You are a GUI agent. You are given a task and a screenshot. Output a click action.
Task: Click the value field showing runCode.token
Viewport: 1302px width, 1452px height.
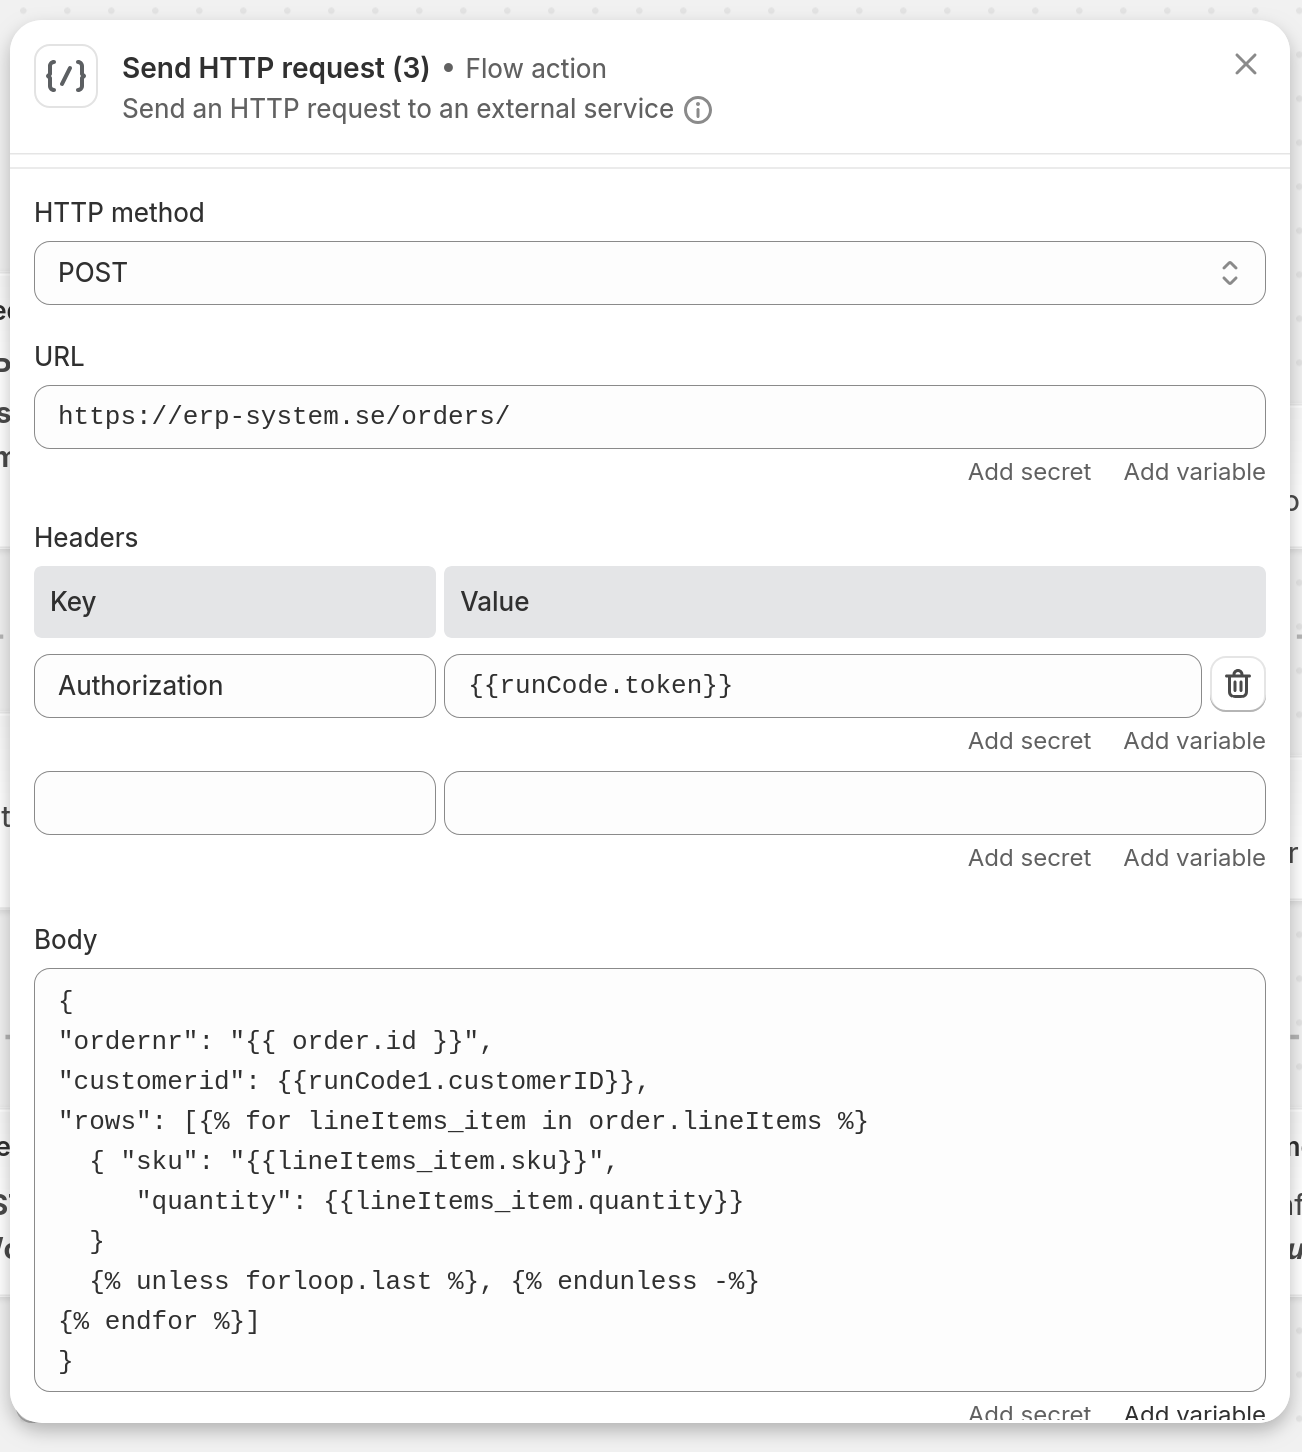pyautogui.click(x=822, y=685)
